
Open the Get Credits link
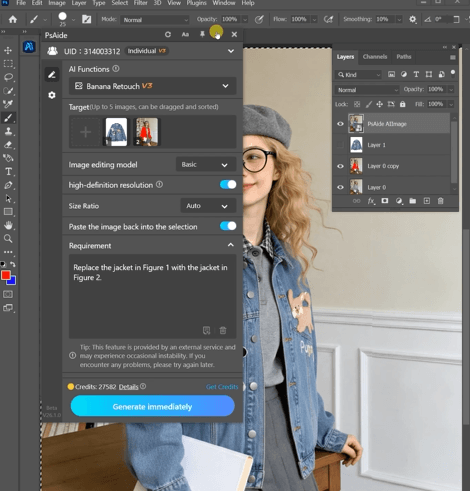tap(222, 387)
